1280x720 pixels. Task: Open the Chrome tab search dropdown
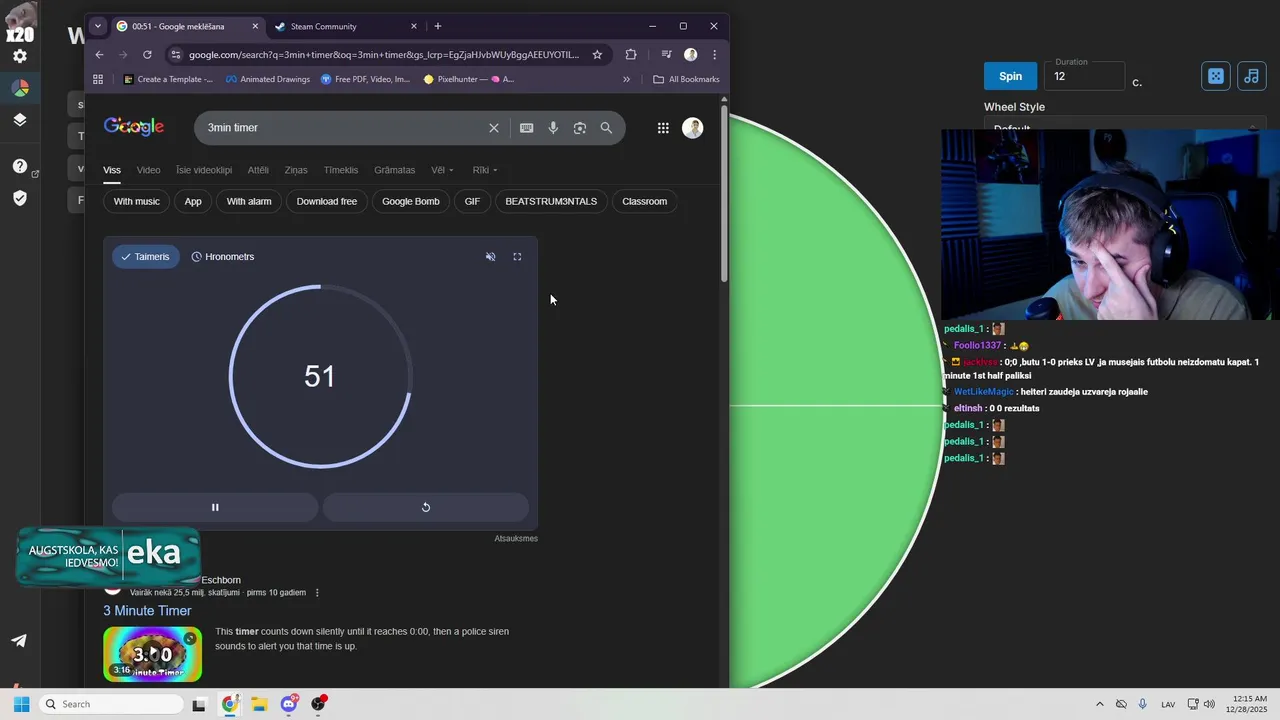97,26
